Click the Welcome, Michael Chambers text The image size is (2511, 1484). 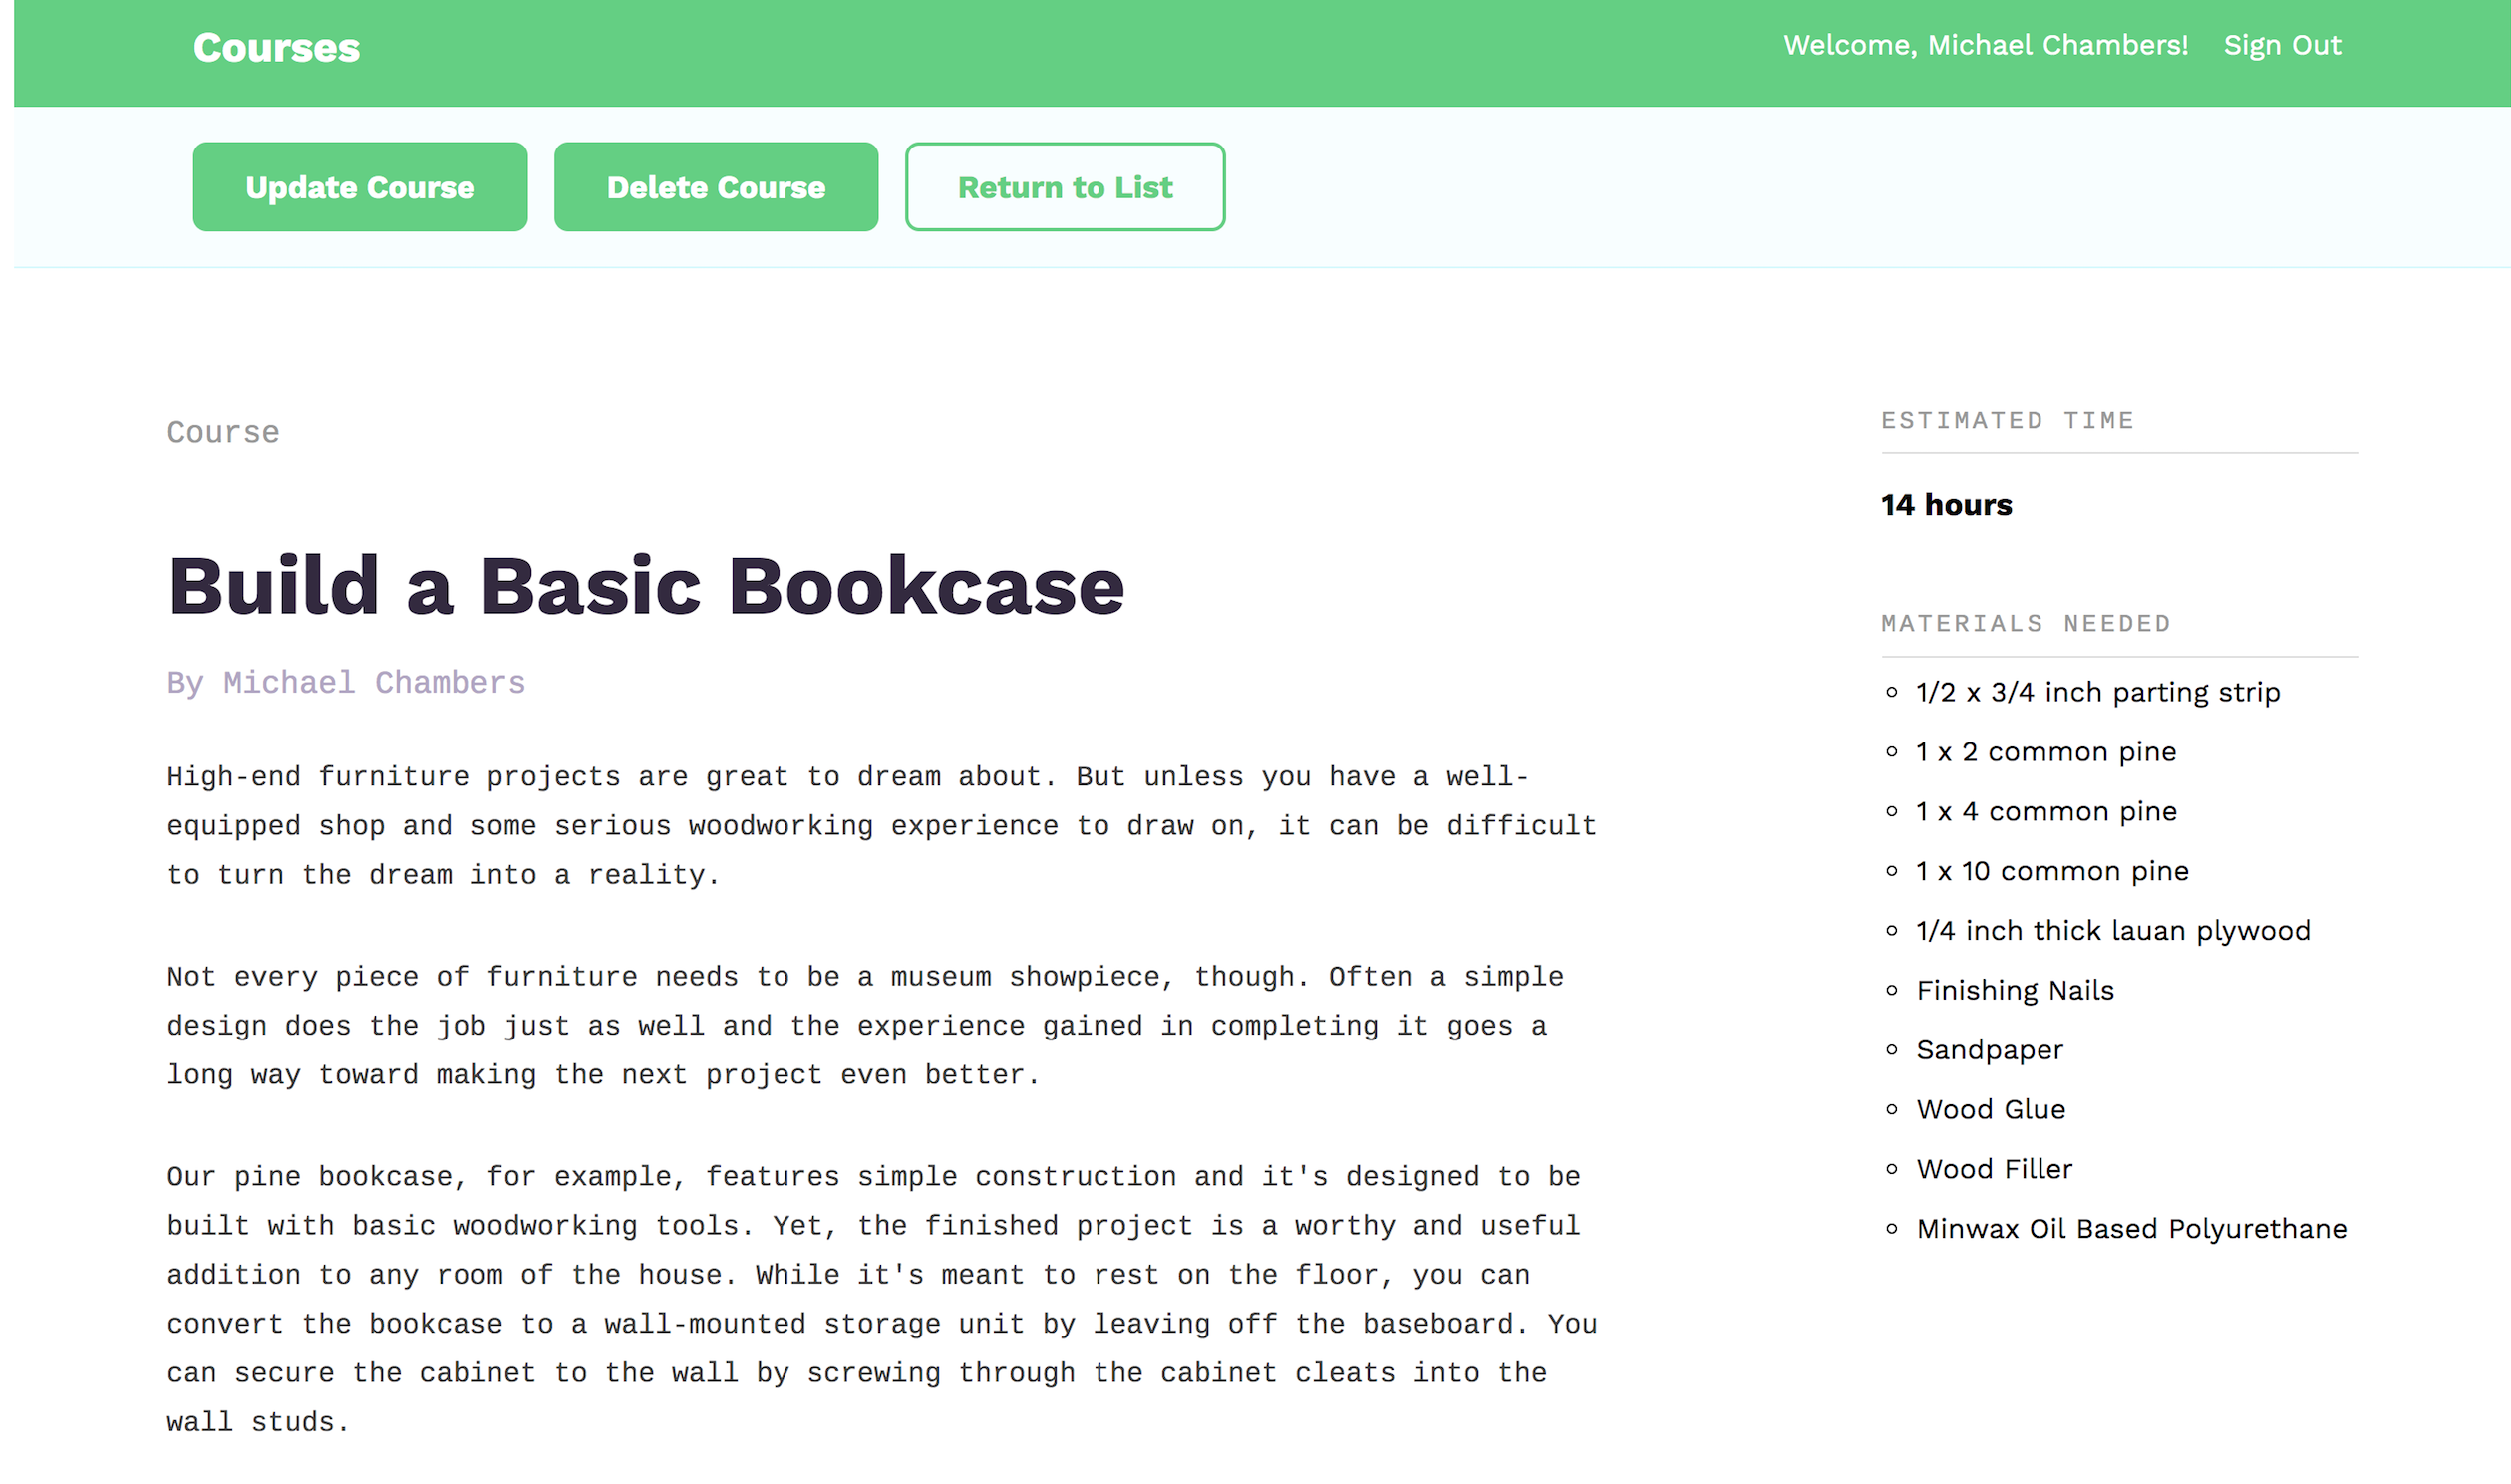point(1985,46)
